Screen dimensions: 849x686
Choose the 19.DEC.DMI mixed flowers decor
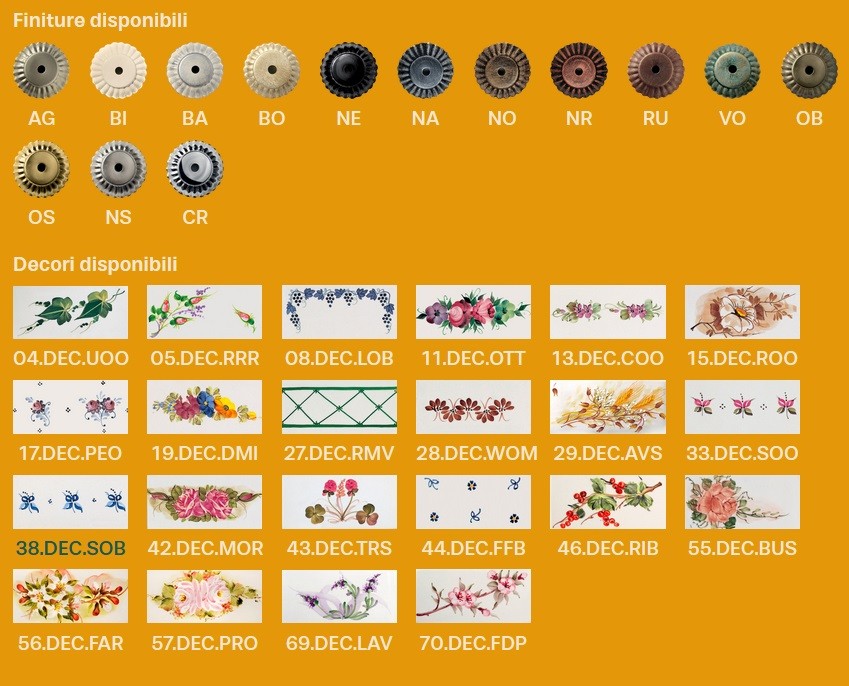point(205,407)
